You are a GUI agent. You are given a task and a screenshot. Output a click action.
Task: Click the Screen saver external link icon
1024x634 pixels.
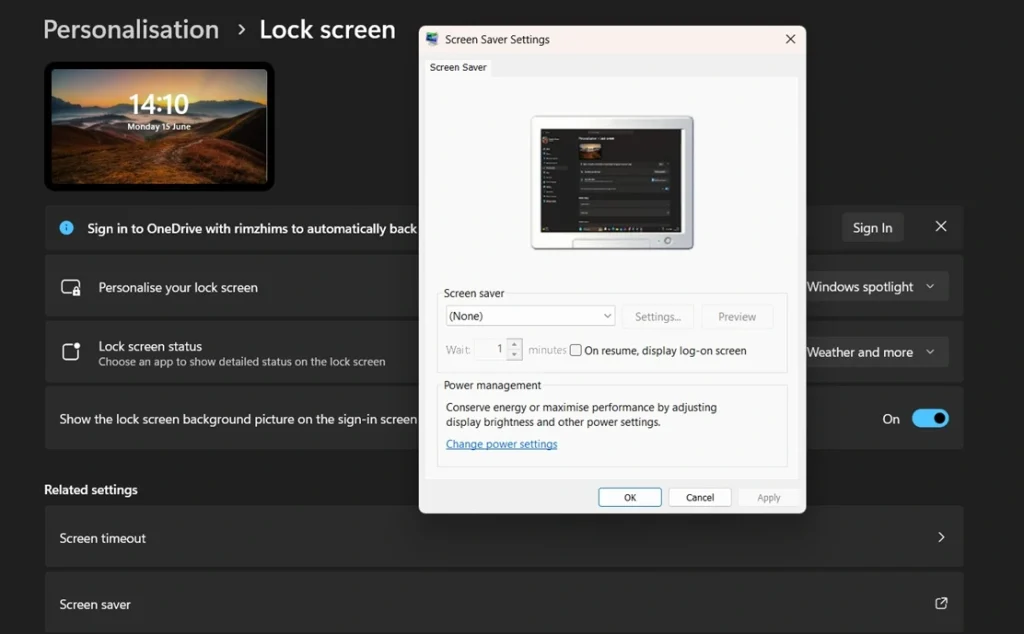click(941, 603)
